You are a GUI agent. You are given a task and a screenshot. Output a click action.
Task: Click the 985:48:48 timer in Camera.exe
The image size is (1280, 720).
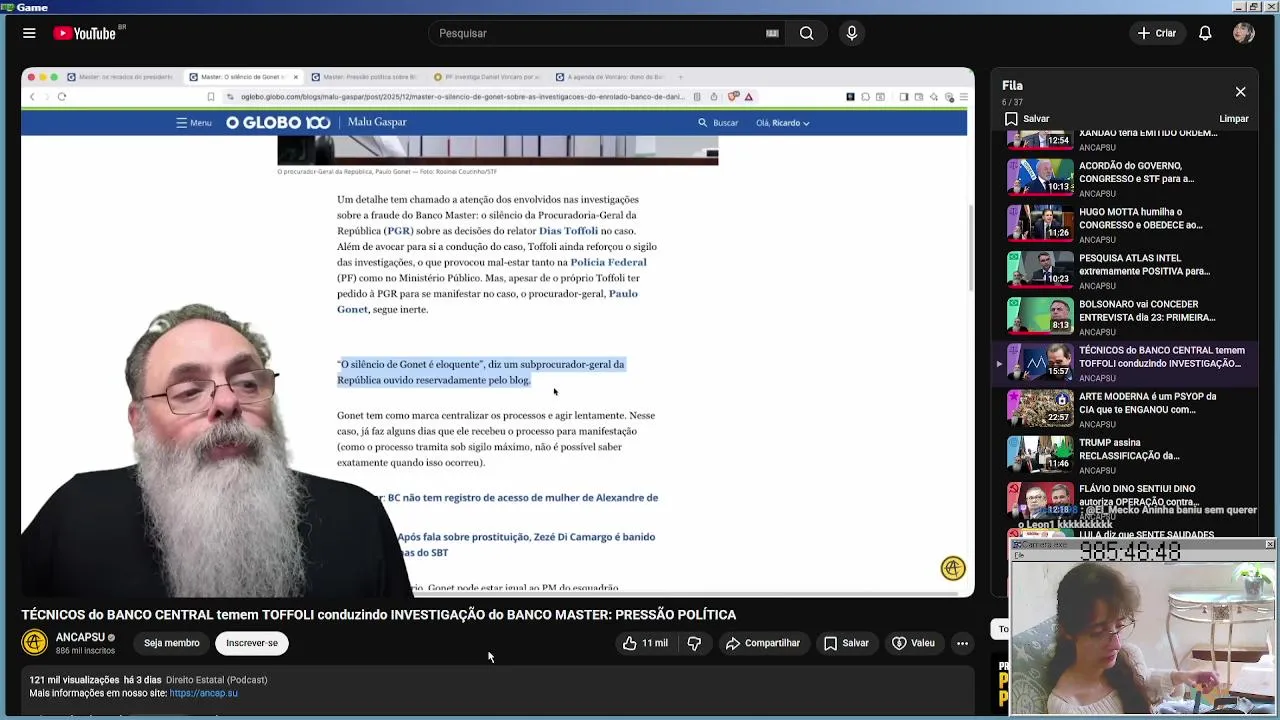coord(1130,552)
